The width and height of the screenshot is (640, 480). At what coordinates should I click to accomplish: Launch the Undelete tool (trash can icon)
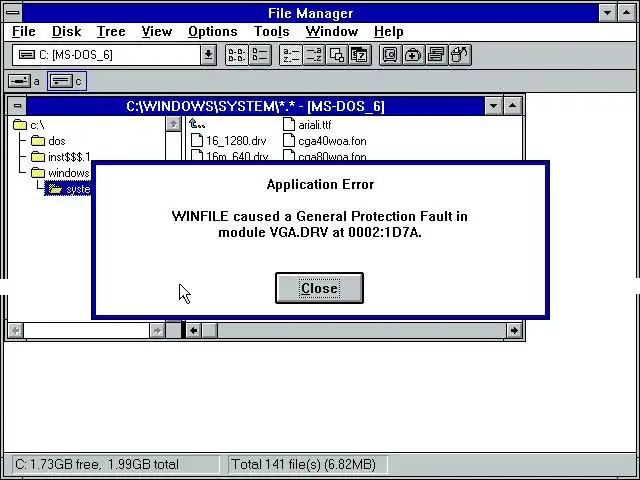pyautogui.click(x=460, y=55)
